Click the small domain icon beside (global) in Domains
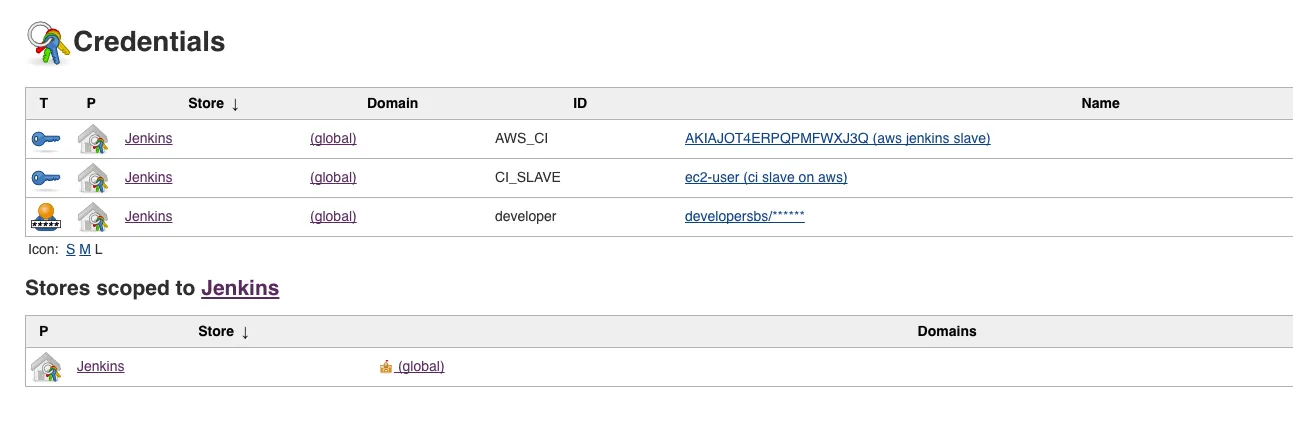Screen dimensions: 1293x430 [386, 367]
